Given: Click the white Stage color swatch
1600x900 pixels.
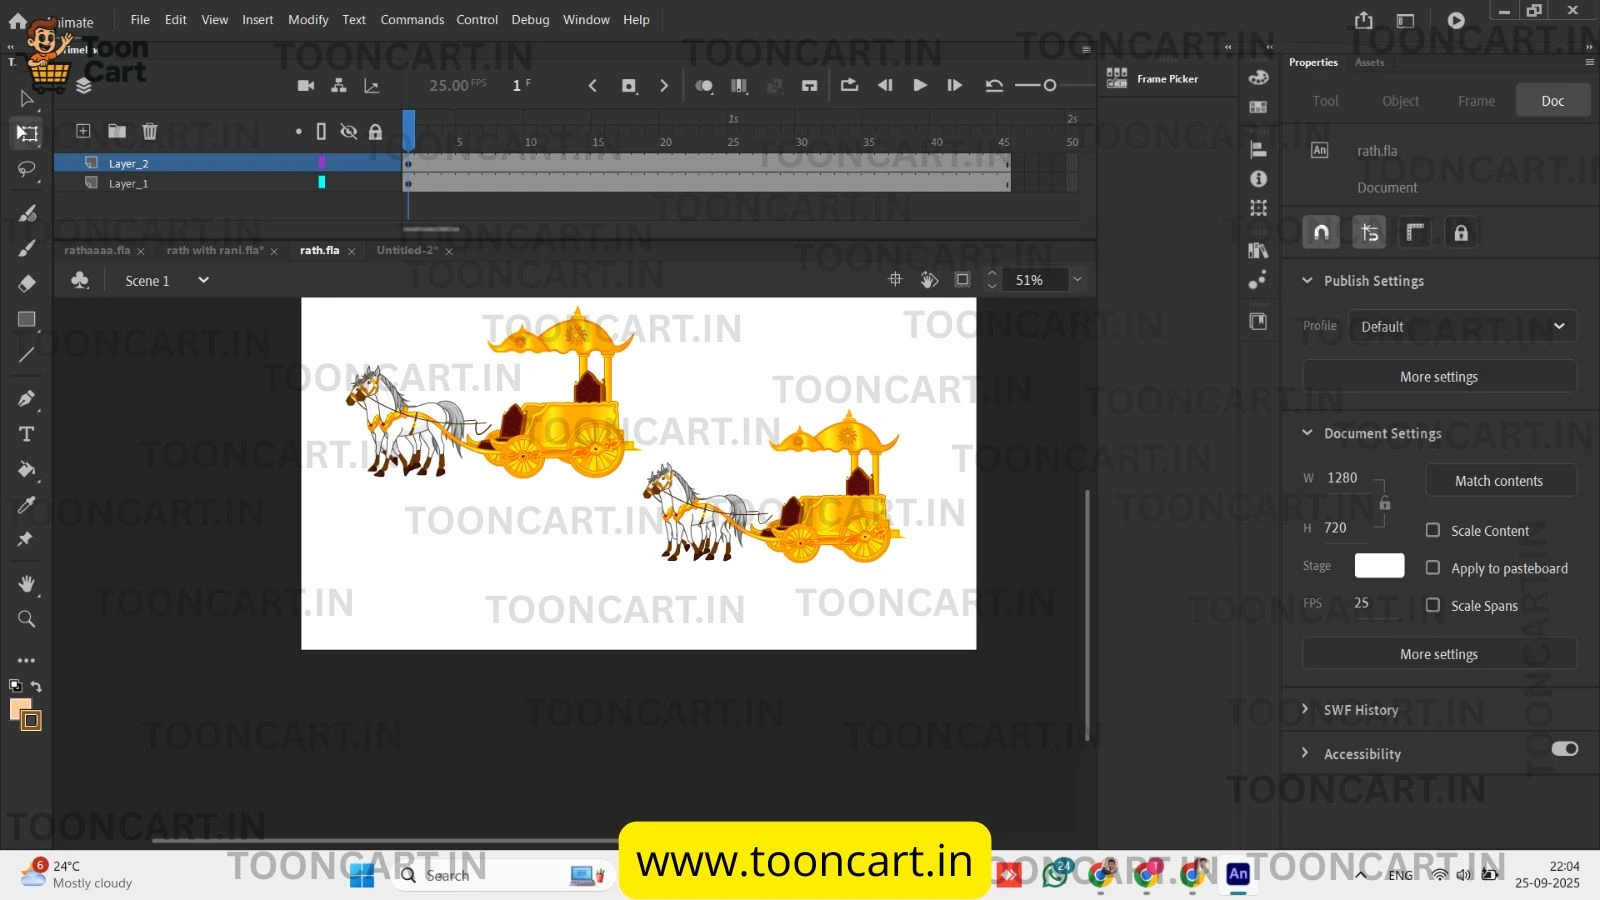Looking at the screenshot, I should tap(1379, 566).
